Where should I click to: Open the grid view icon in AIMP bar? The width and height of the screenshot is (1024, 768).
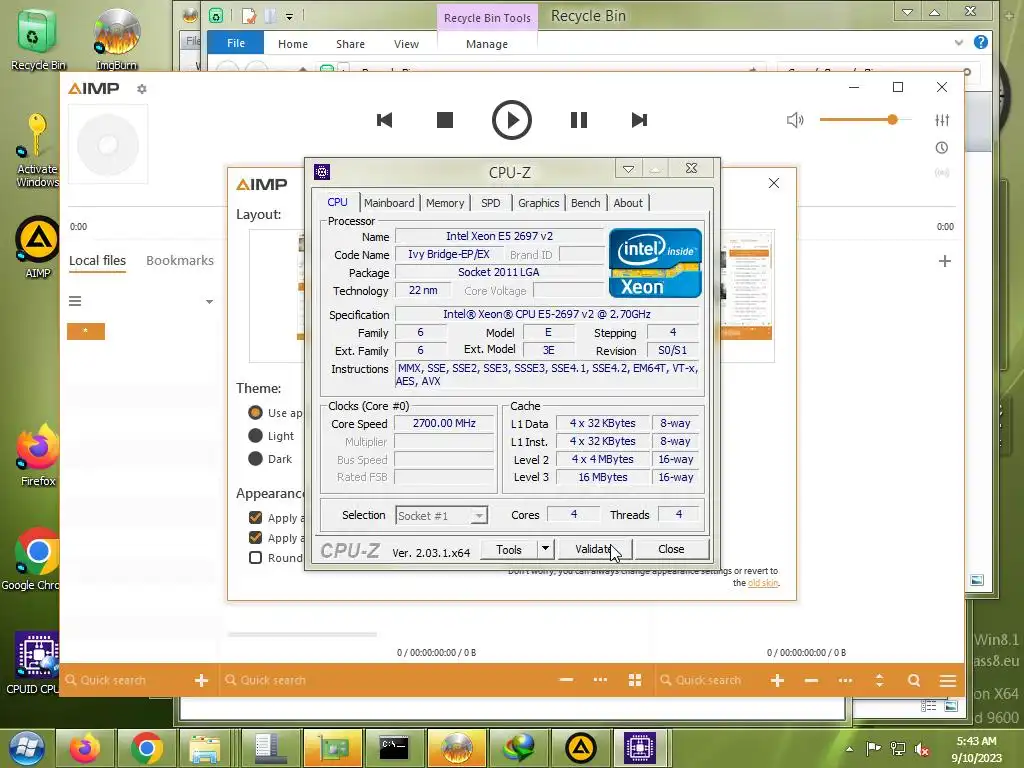click(635, 680)
